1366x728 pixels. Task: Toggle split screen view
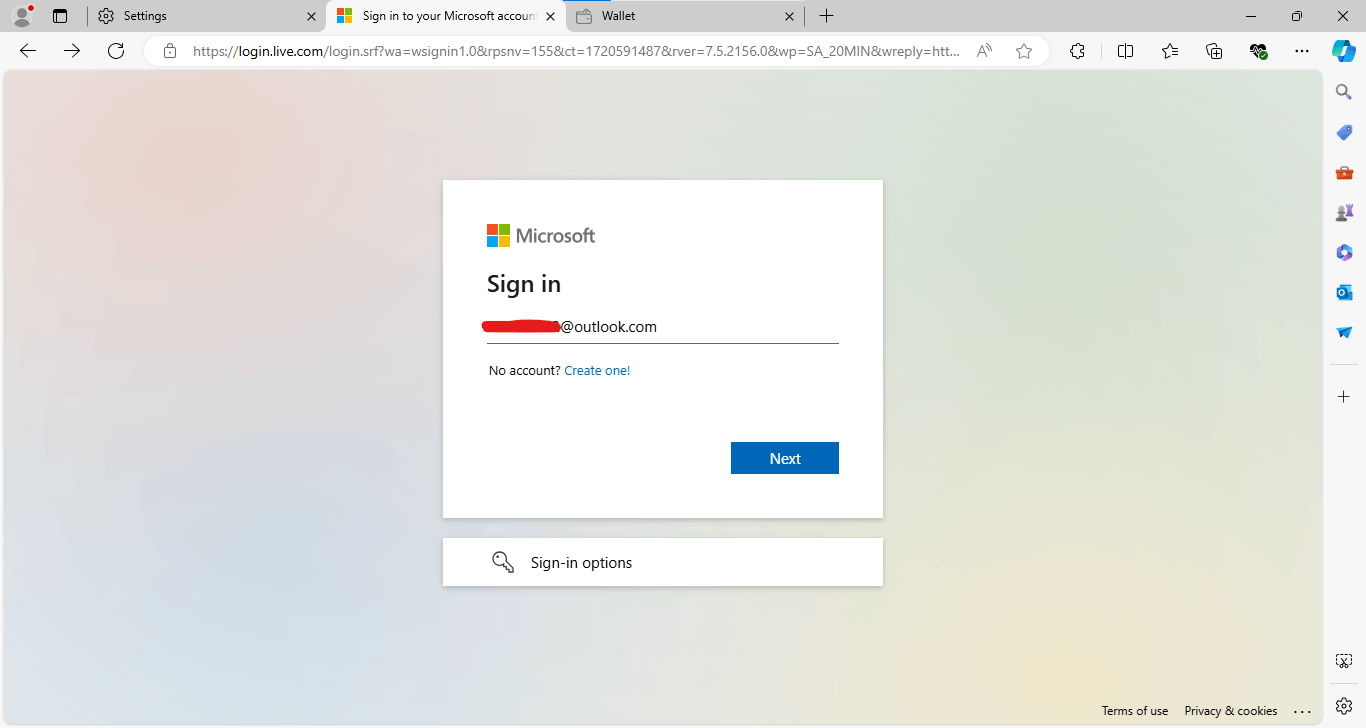pos(1125,51)
